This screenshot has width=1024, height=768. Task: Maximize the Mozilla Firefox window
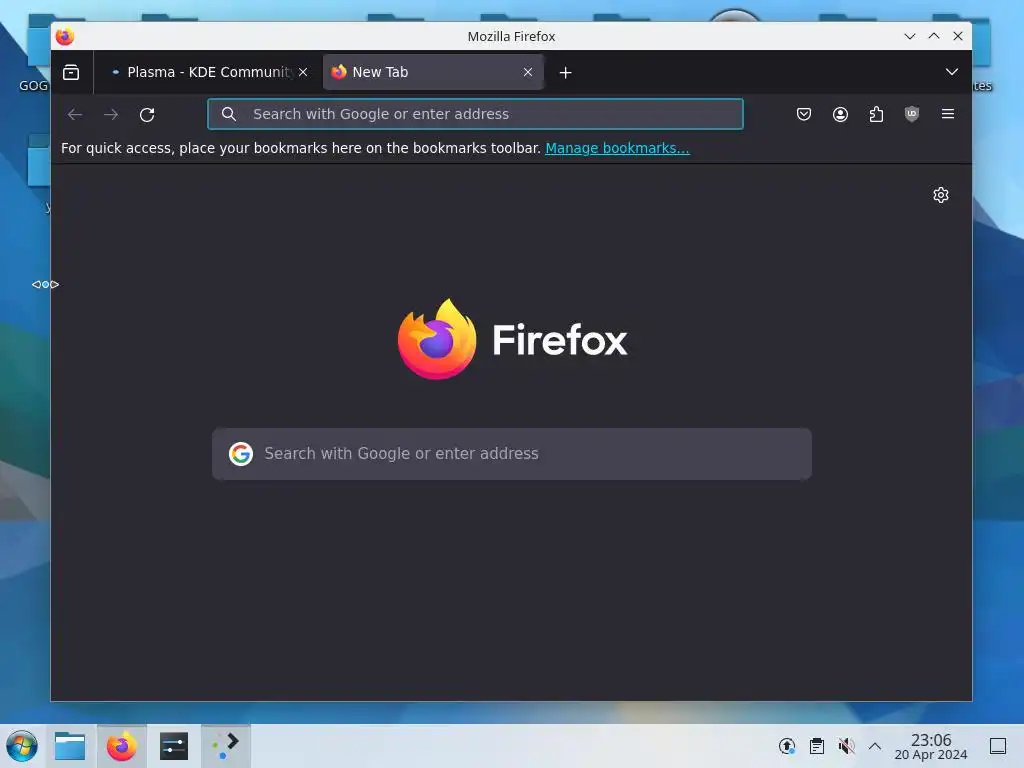[x=934, y=37]
